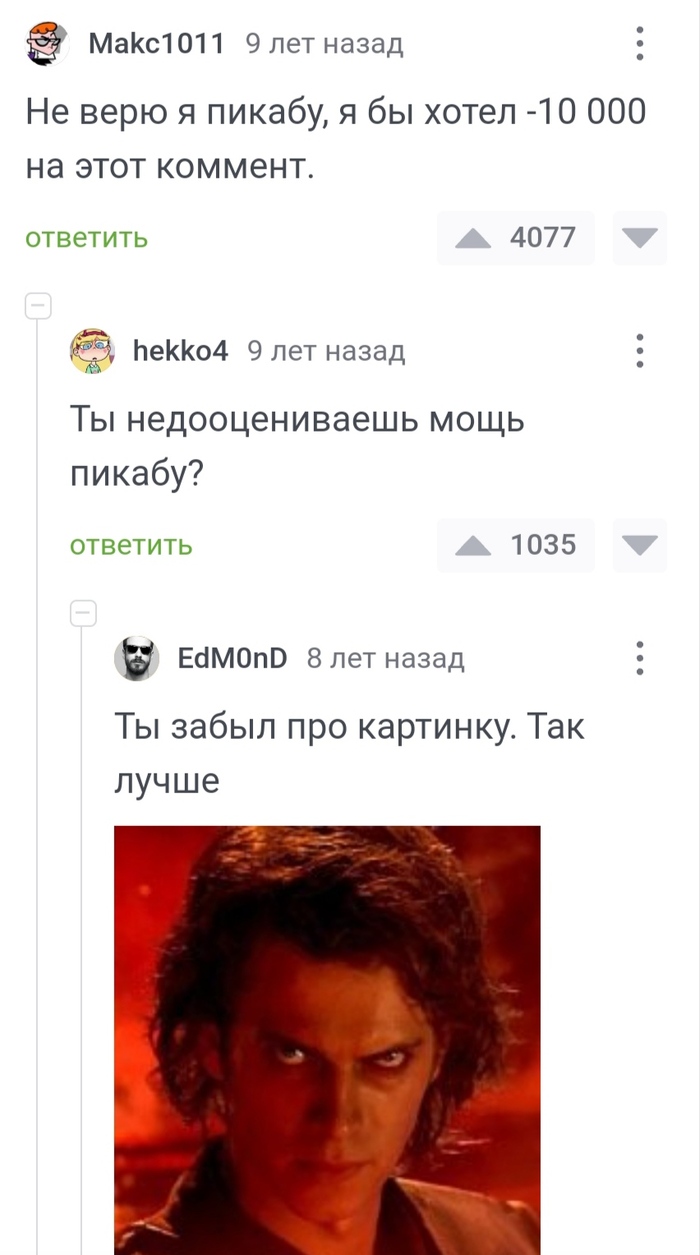The width and height of the screenshot is (700, 1255).
Task: Open Dexter avatar of Makc1011
Action: (x=47, y=43)
